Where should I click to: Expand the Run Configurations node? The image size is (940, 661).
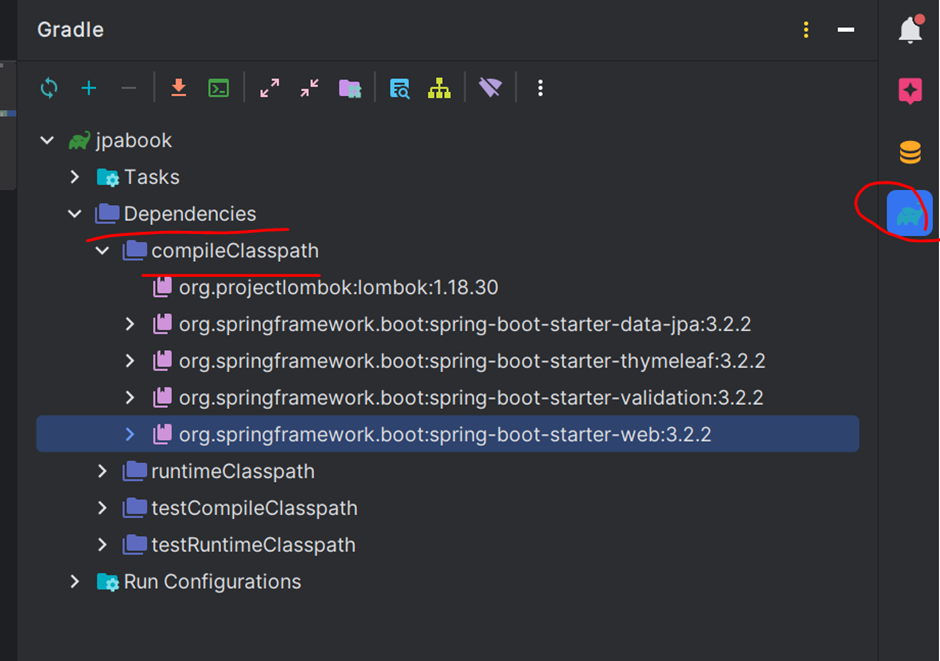[x=74, y=582]
